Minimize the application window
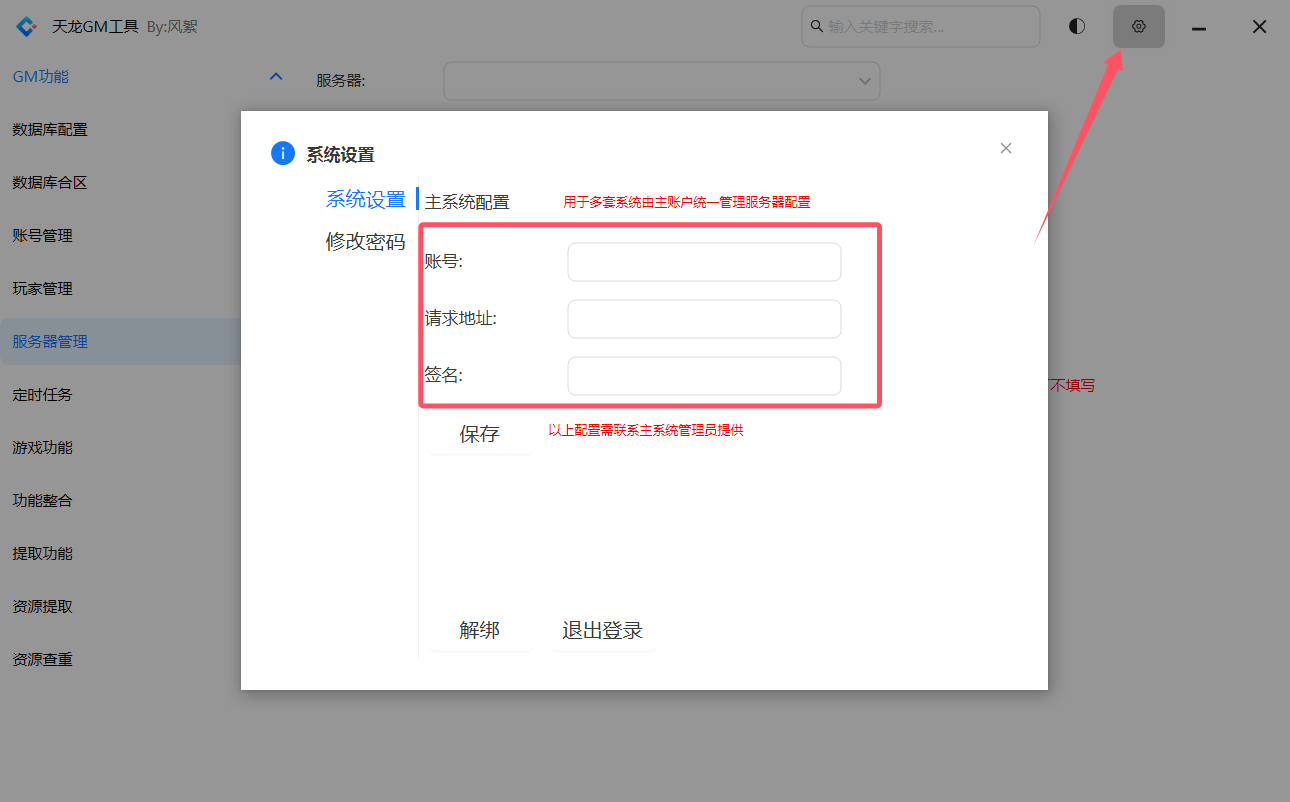1290x802 pixels. (1199, 28)
